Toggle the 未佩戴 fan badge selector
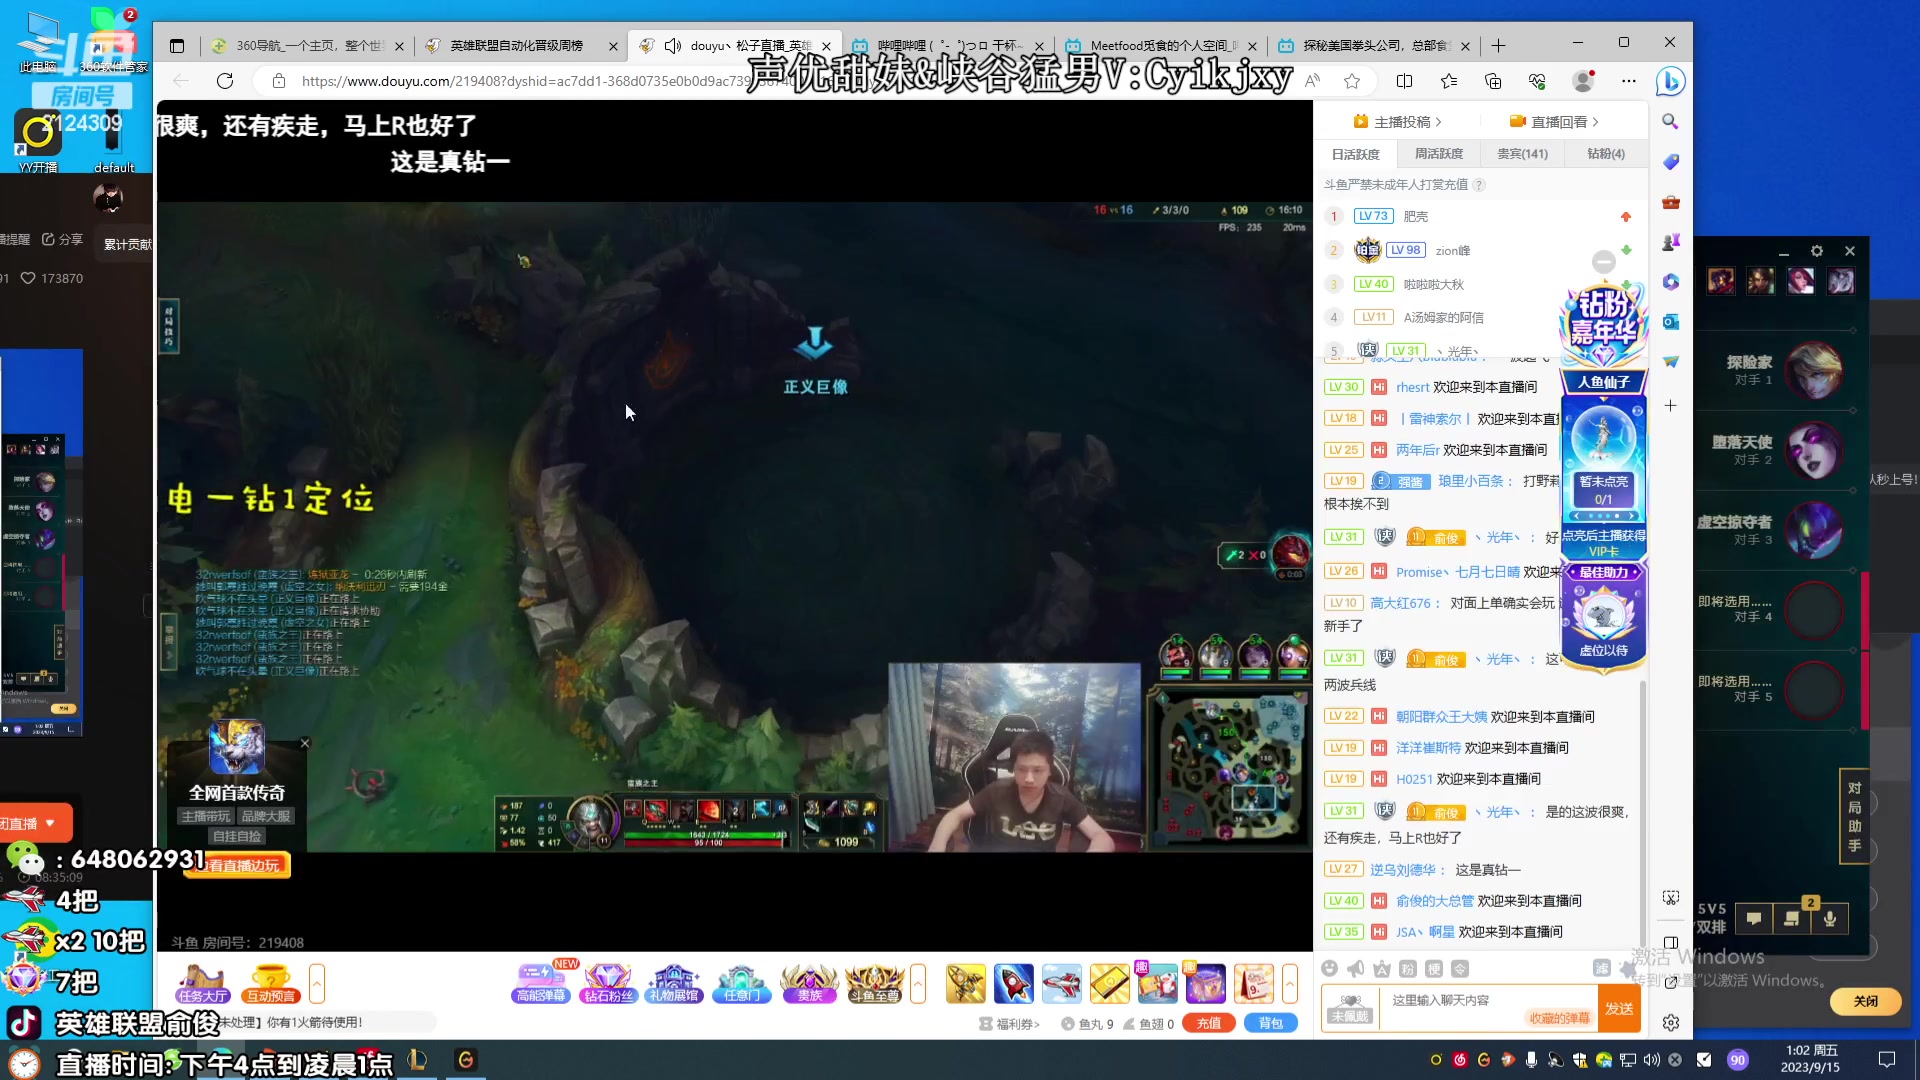Screen dimensions: 1920x1080 tap(1350, 1009)
